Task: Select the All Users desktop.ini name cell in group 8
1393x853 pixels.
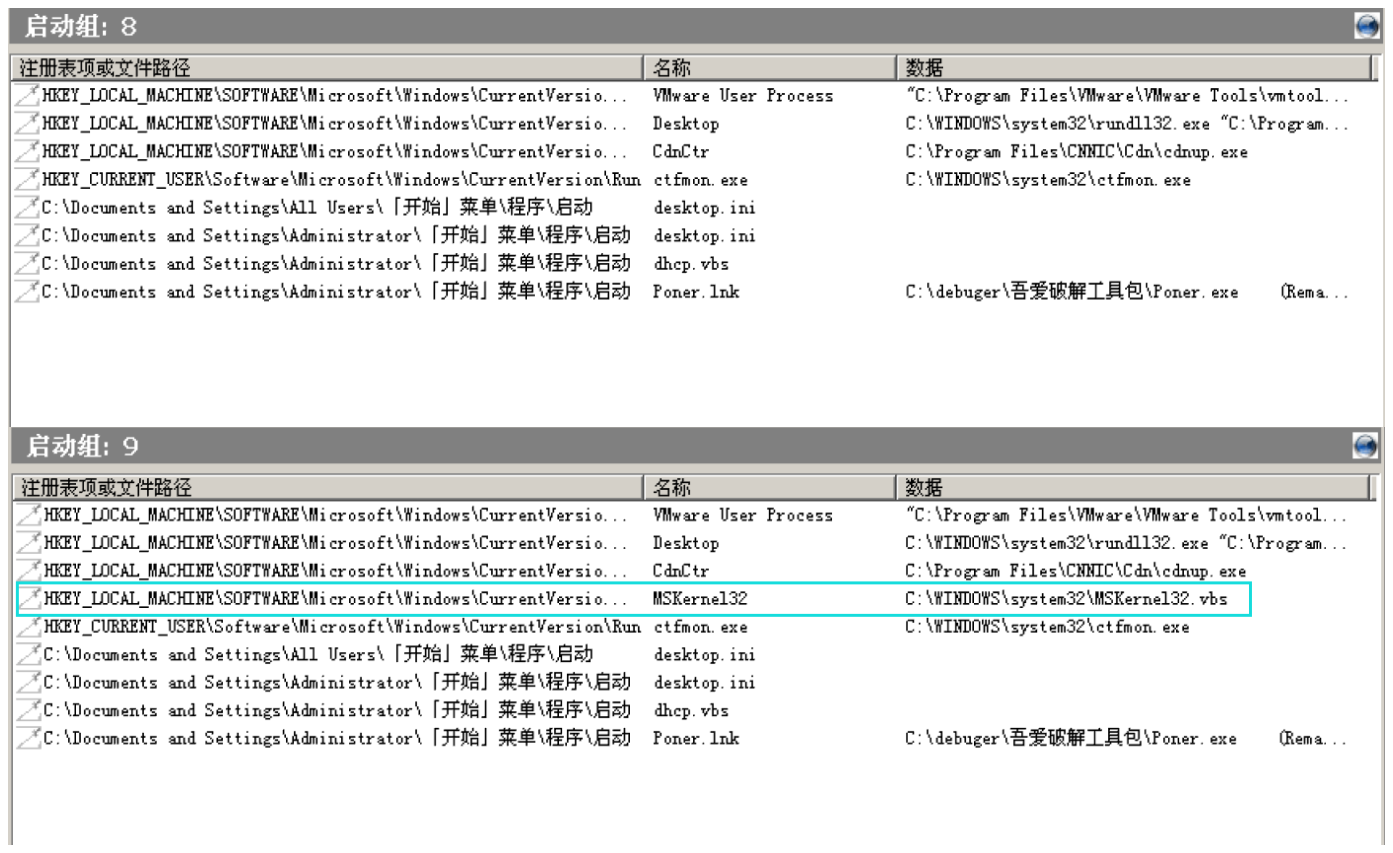Action: click(x=705, y=208)
